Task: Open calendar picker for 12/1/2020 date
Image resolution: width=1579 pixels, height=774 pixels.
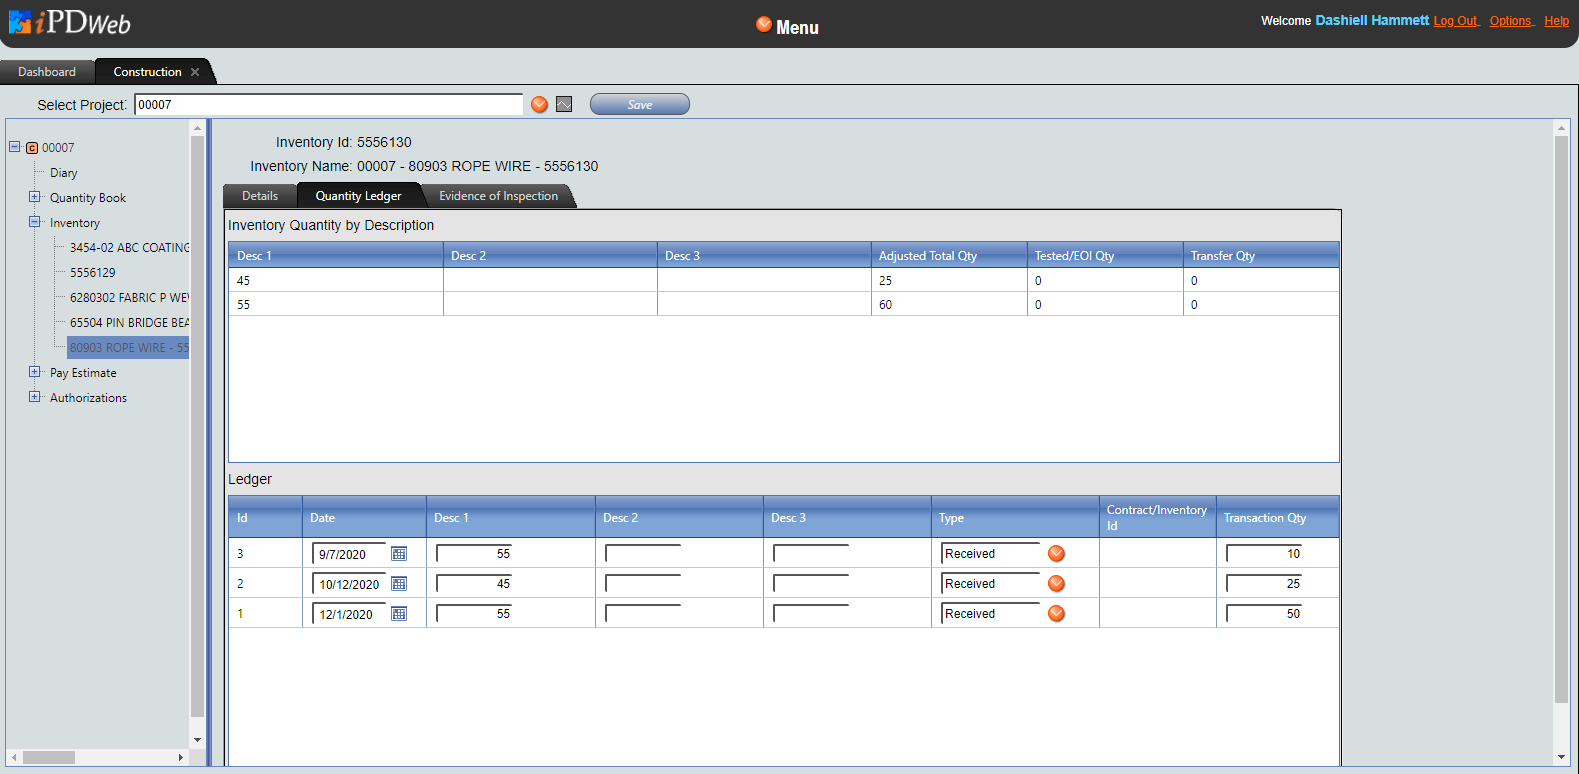Action: 399,614
